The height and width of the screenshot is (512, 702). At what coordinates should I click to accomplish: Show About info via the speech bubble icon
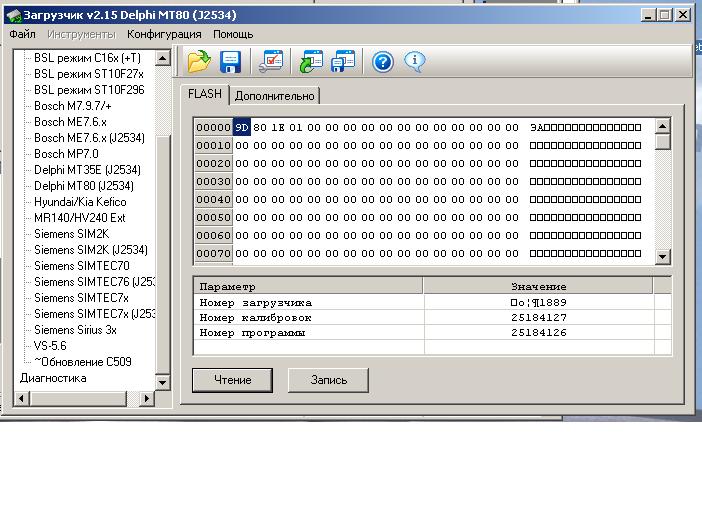[x=415, y=62]
